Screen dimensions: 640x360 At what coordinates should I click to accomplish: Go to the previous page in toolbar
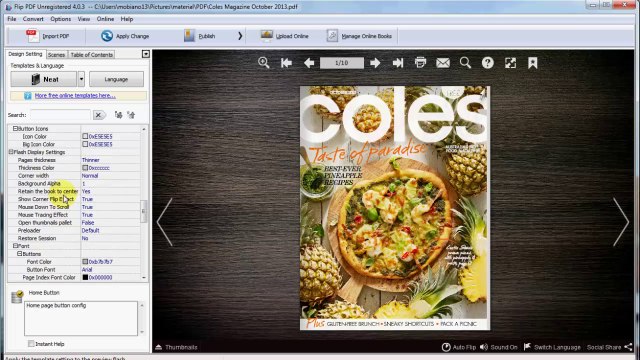pyautogui.click(x=309, y=62)
